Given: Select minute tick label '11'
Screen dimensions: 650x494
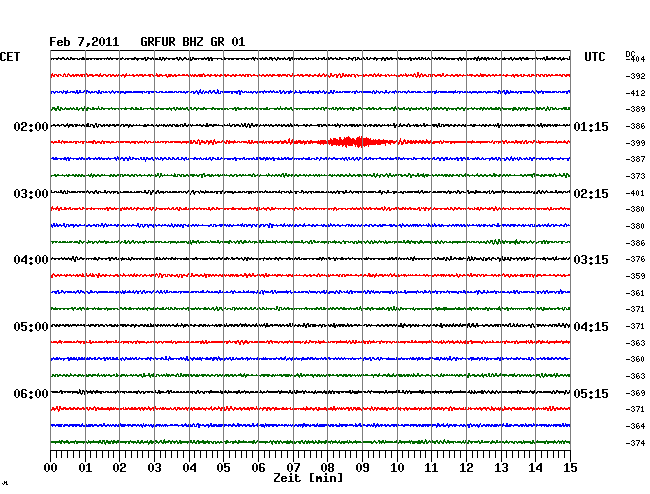Looking at the screenshot, I should 431,467.
